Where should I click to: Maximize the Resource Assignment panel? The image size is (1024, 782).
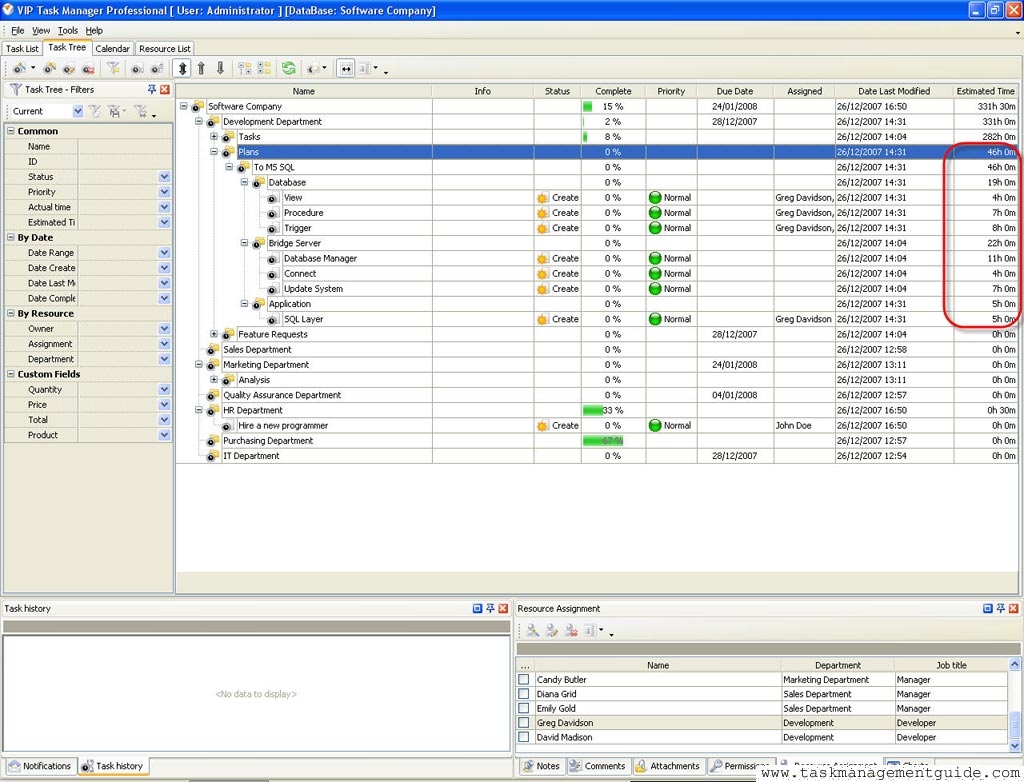tap(988, 608)
